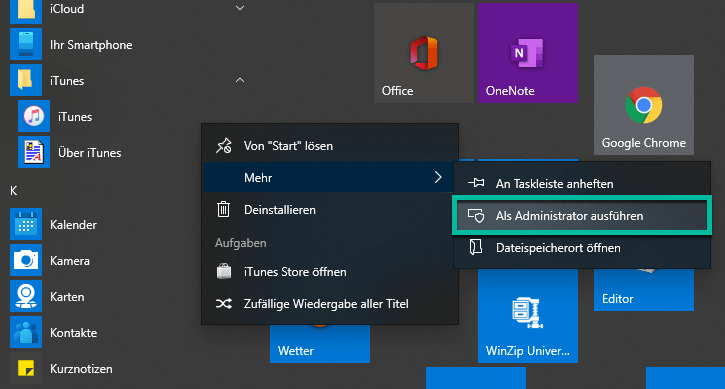The width and height of the screenshot is (725, 389).
Task: Choose Deinstallieren from the context menu
Action: click(330, 210)
